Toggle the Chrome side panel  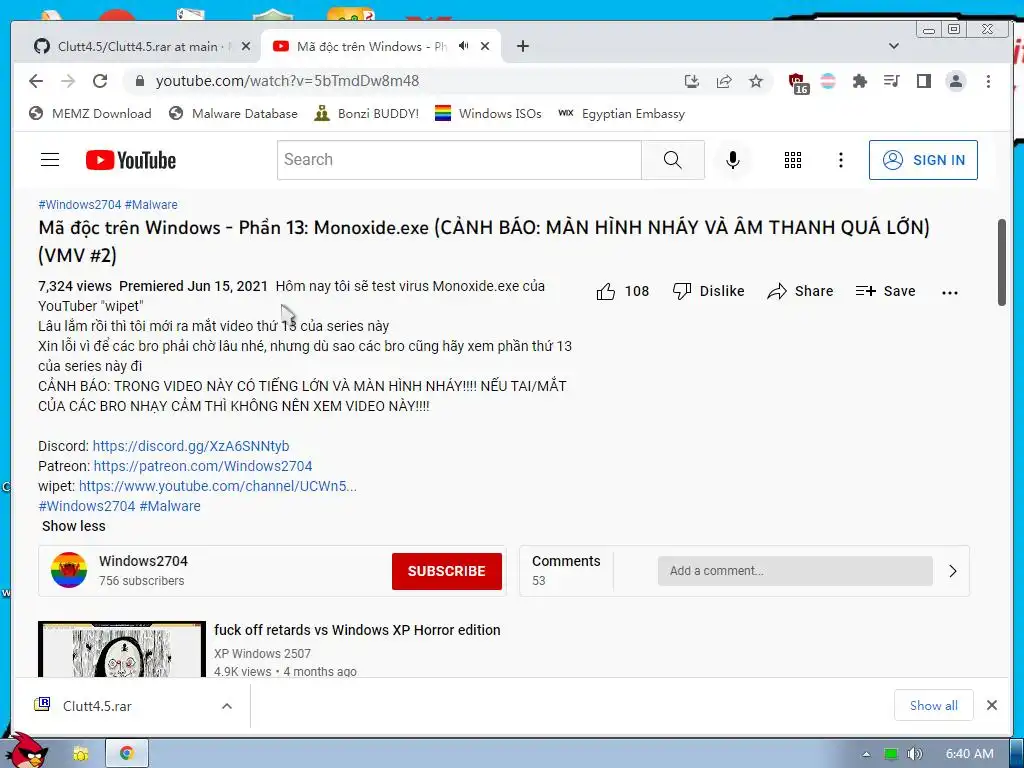[x=923, y=81]
